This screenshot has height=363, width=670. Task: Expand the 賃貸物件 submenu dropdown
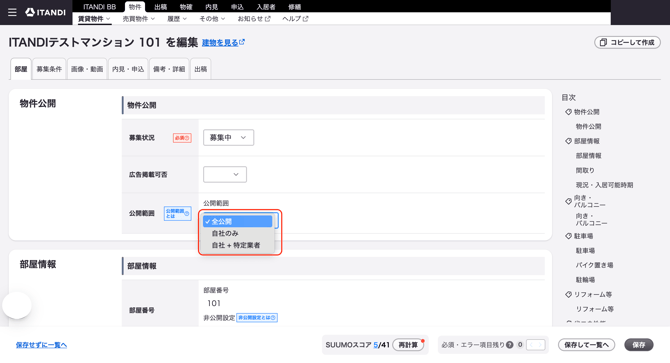click(94, 19)
